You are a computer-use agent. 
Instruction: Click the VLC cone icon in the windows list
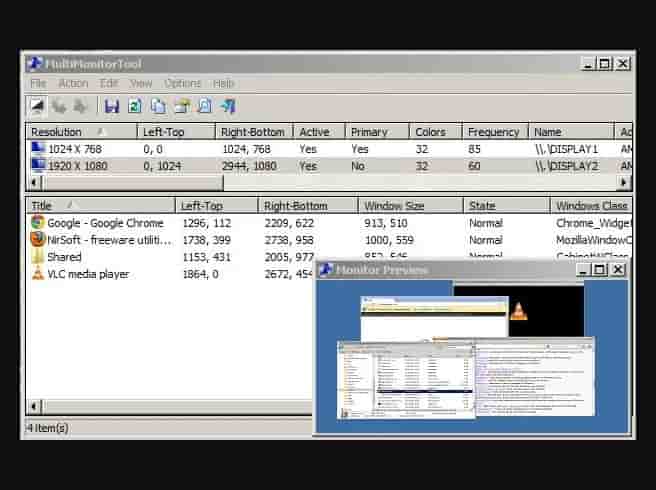point(38,273)
